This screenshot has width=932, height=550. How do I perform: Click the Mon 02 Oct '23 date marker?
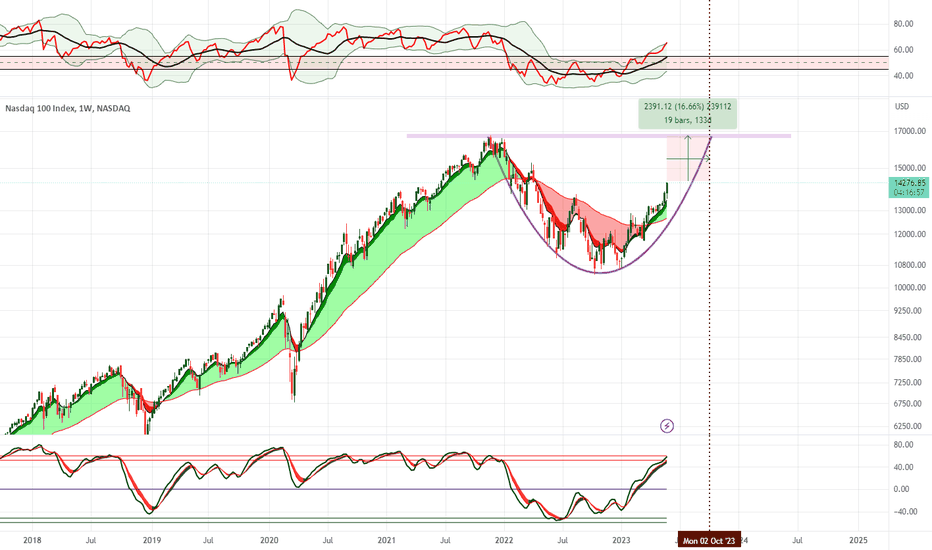coord(709,540)
